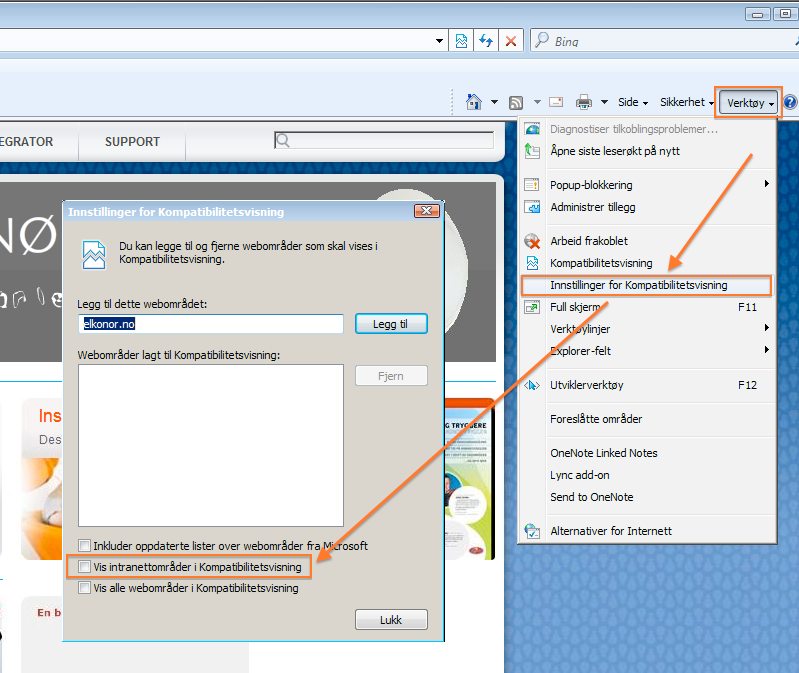Expand the Home button dropdown arrow
Viewport: 799px width, 673px height.
[x=494, y=102]
